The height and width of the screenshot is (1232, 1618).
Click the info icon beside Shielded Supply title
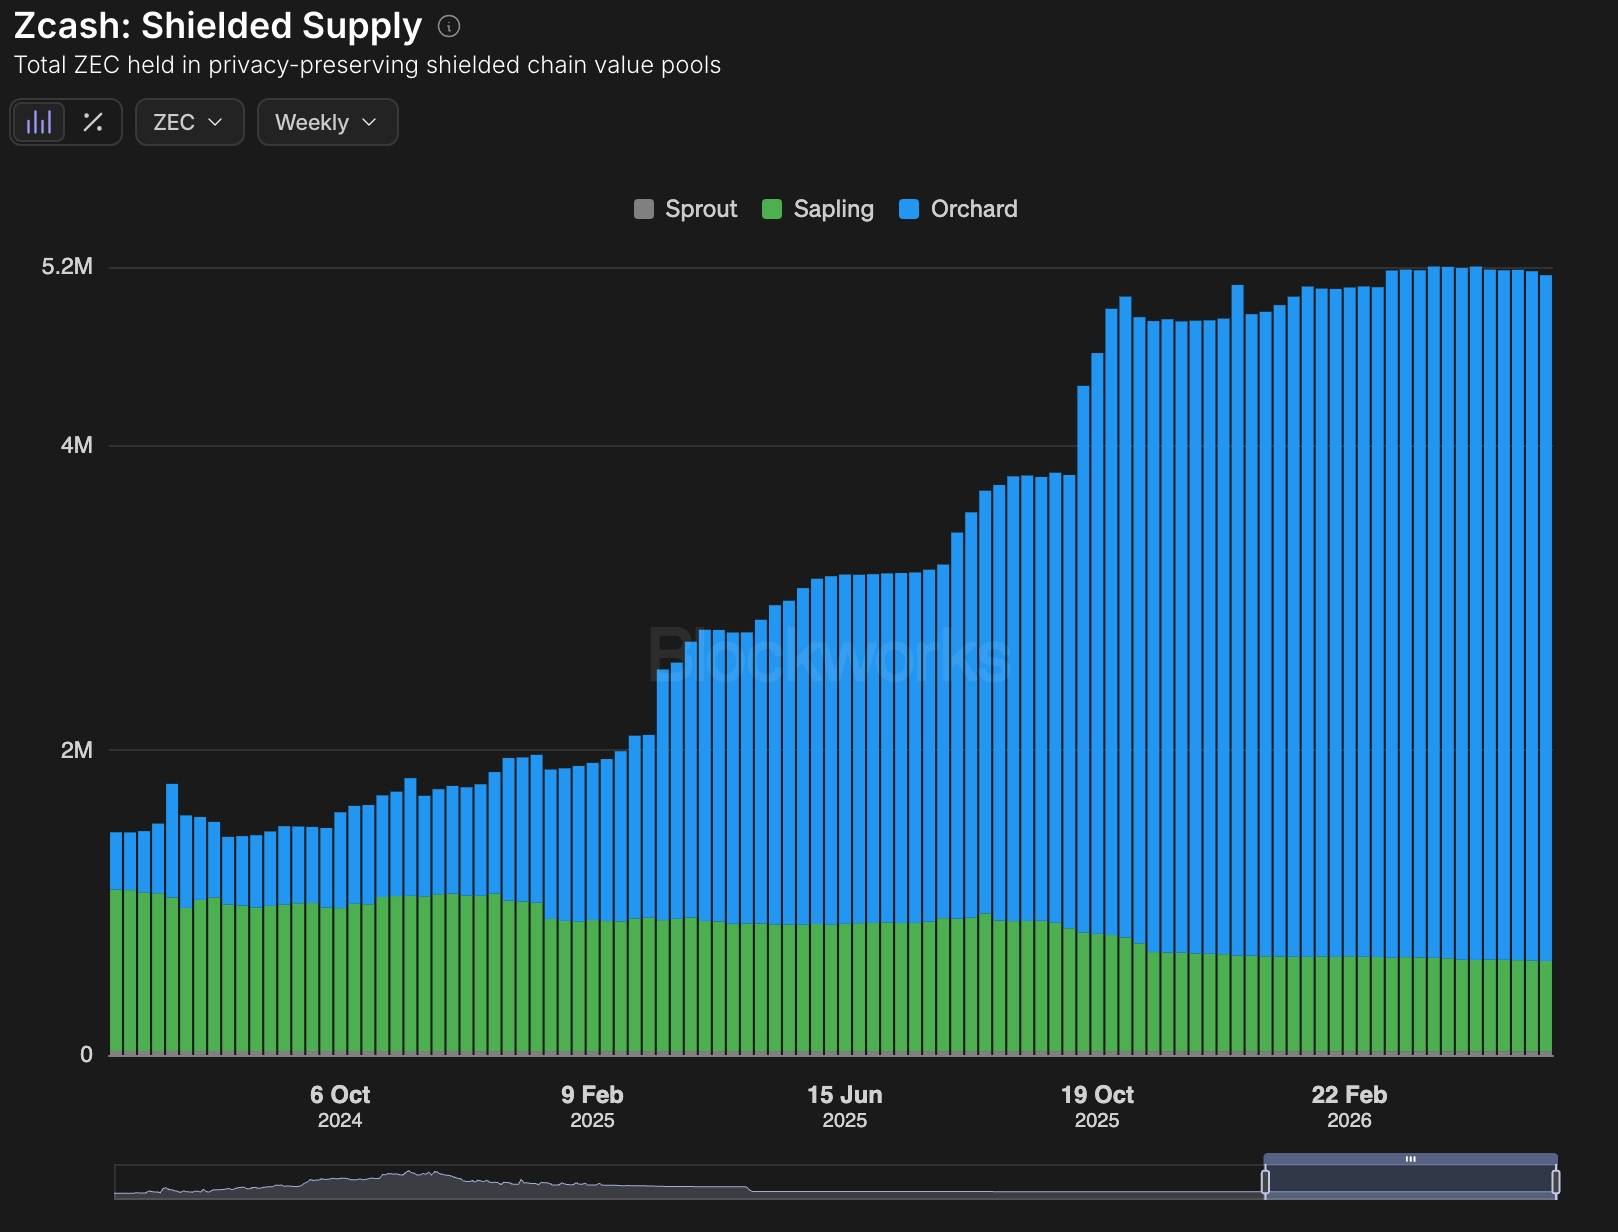click(449, 26)
